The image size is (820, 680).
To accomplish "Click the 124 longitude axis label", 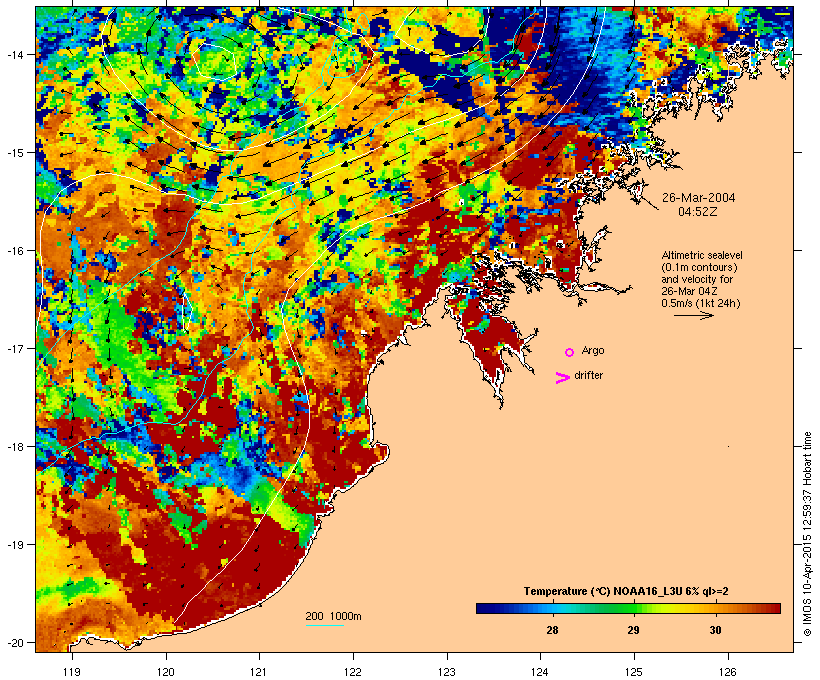I will point(540,672).
